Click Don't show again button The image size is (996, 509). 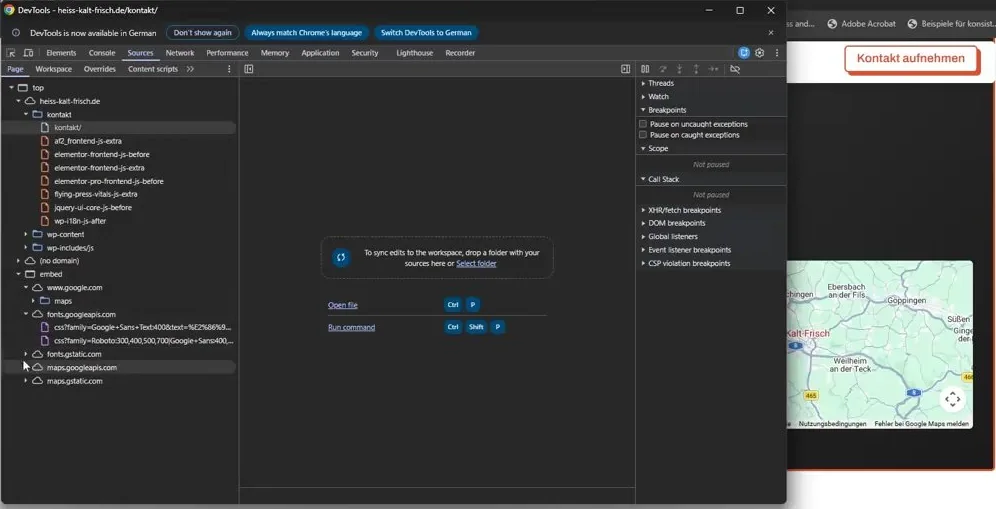click(x=203, y=32)
